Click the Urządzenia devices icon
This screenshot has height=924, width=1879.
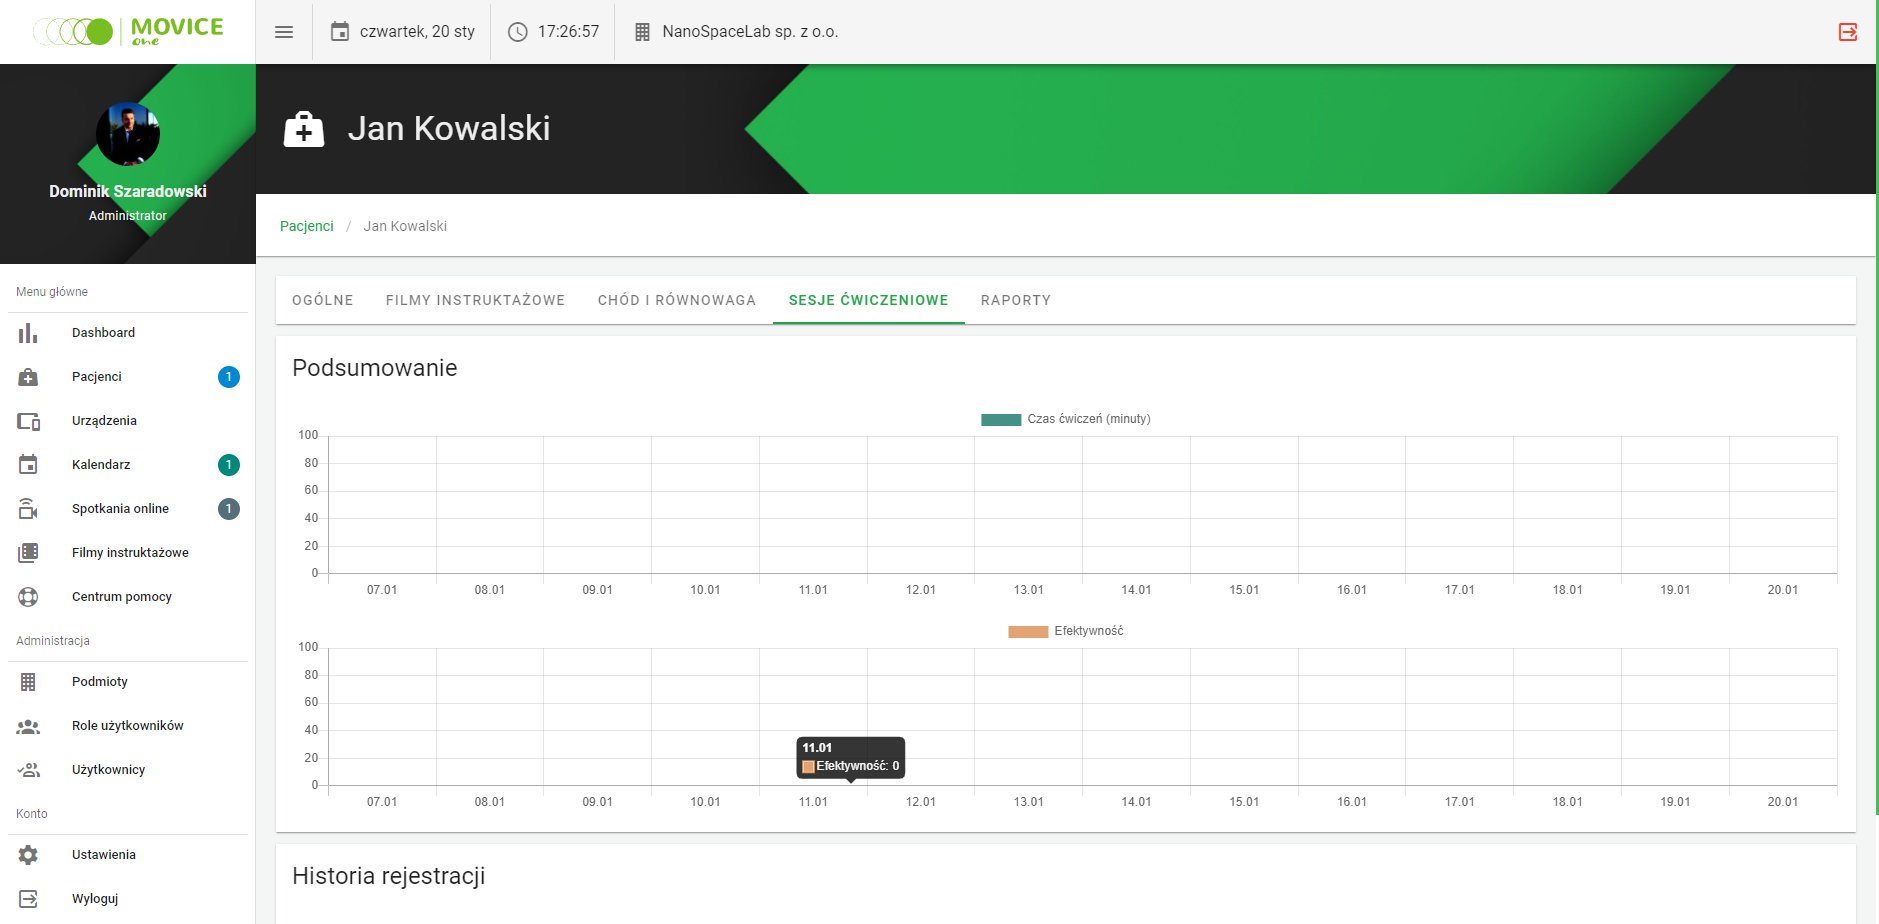(x=28, y=421)
